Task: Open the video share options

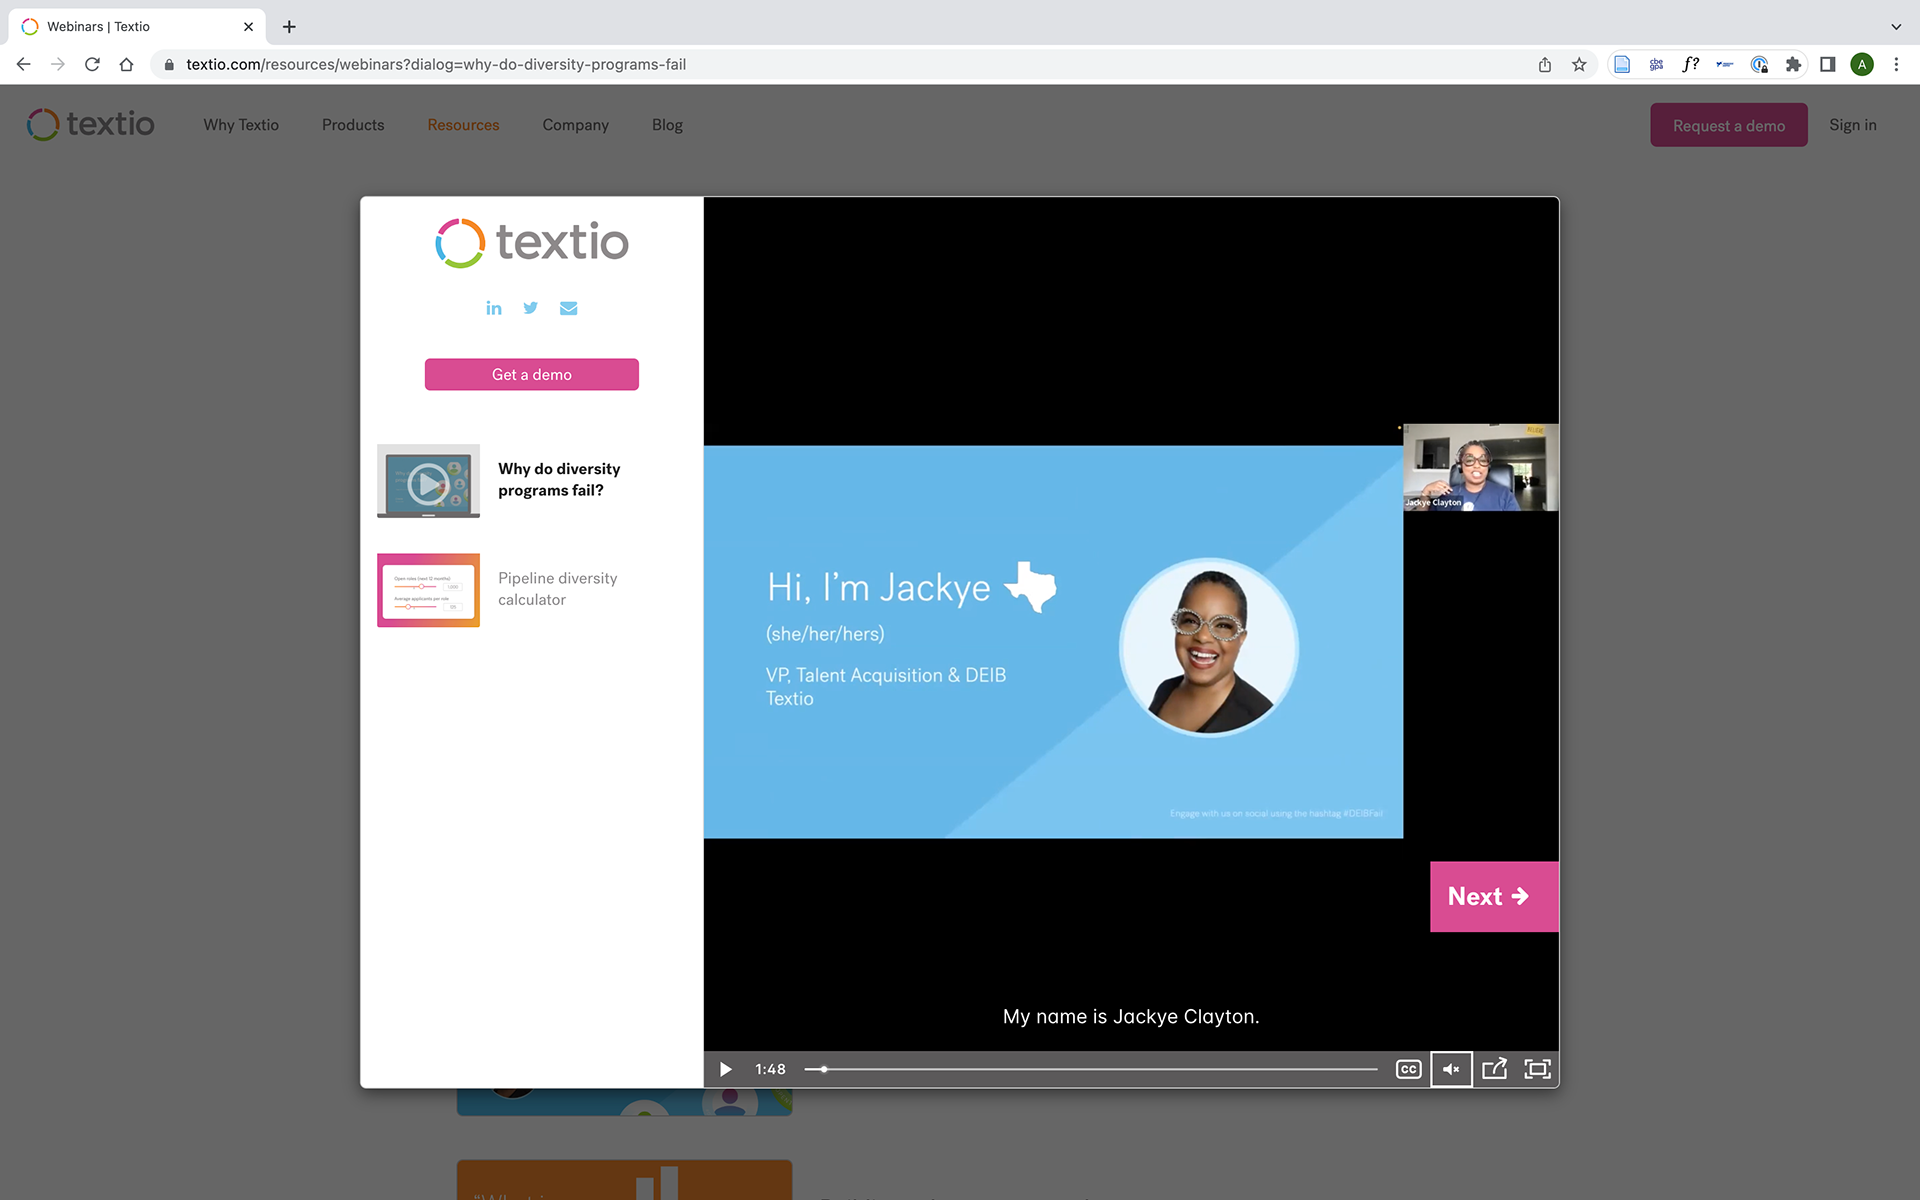Action: (x=1494, y=1069)
